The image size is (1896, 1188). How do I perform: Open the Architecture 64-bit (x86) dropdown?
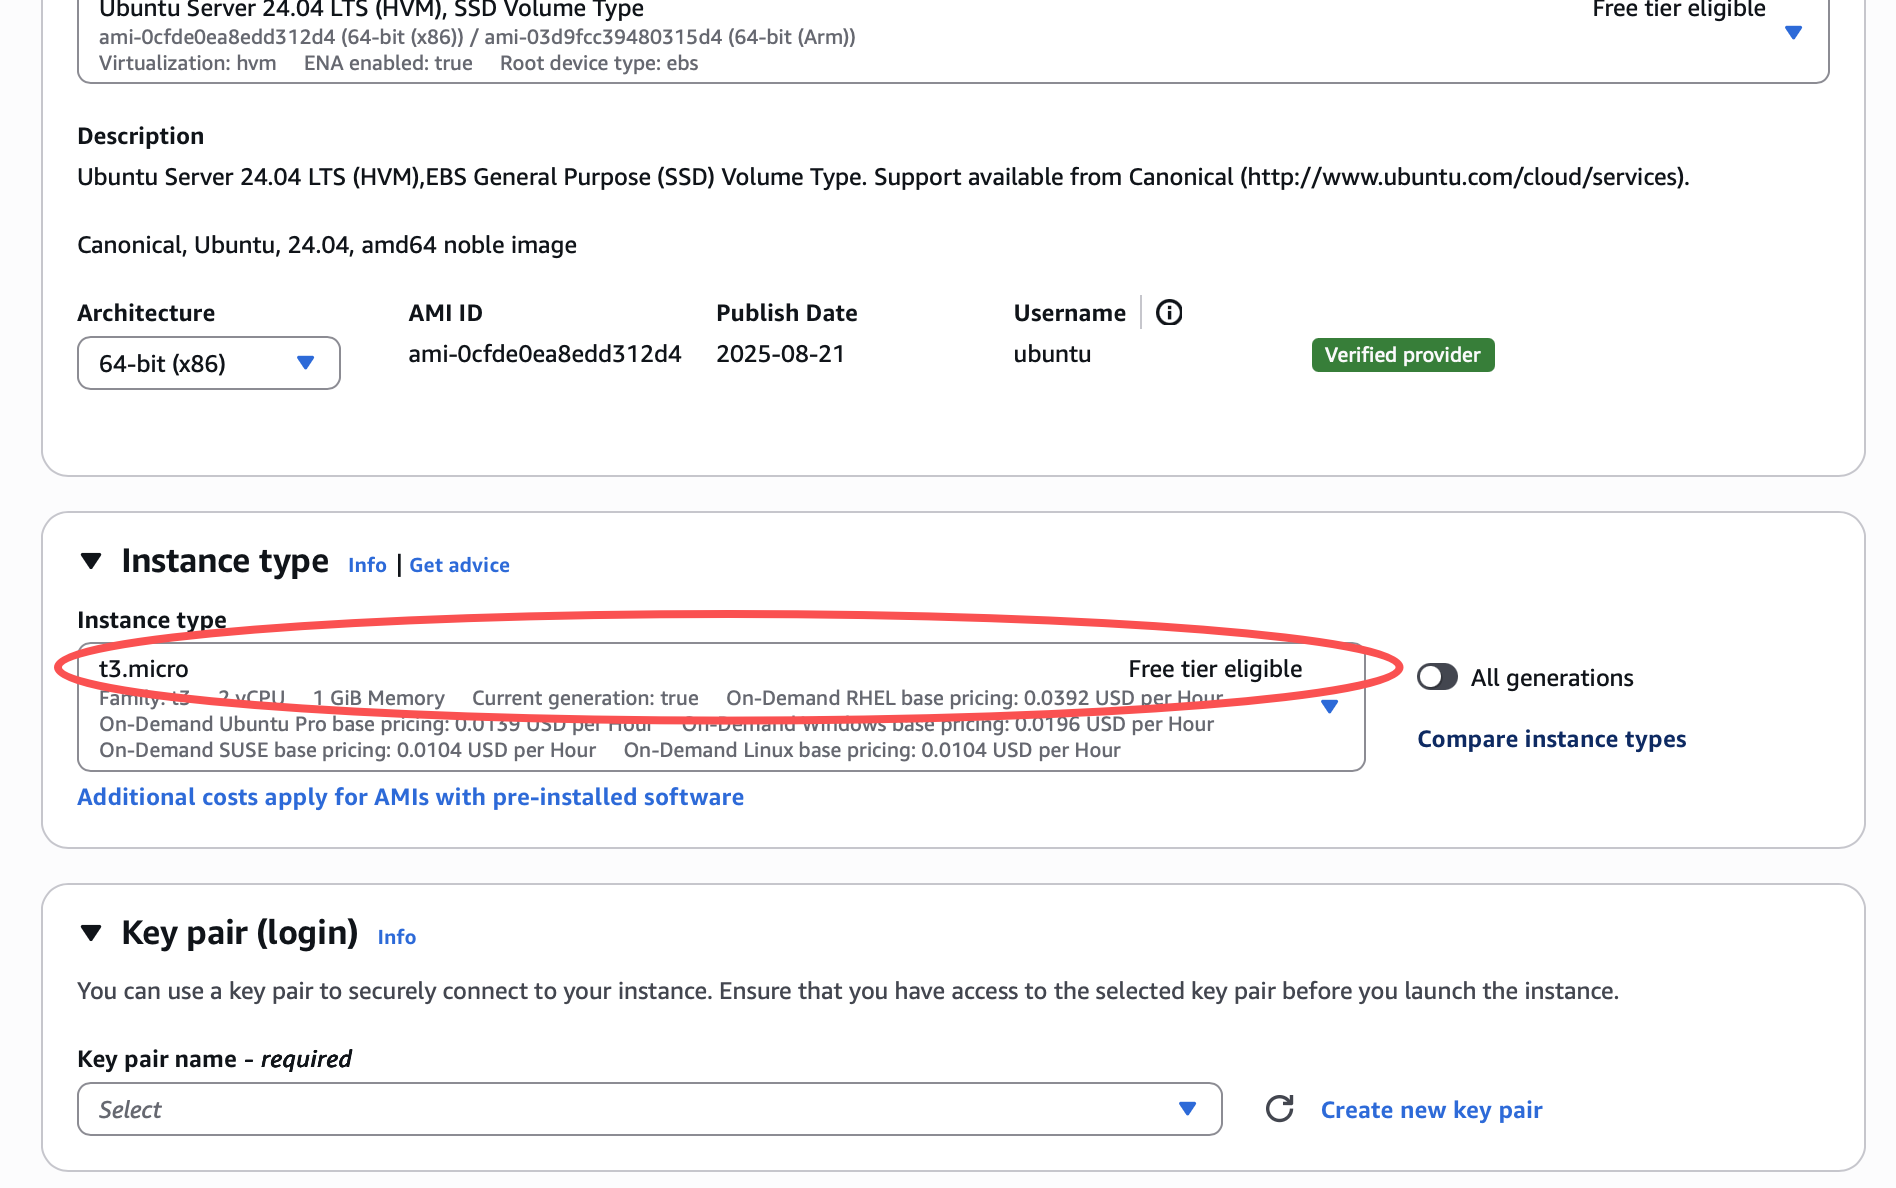click(208, 363)
